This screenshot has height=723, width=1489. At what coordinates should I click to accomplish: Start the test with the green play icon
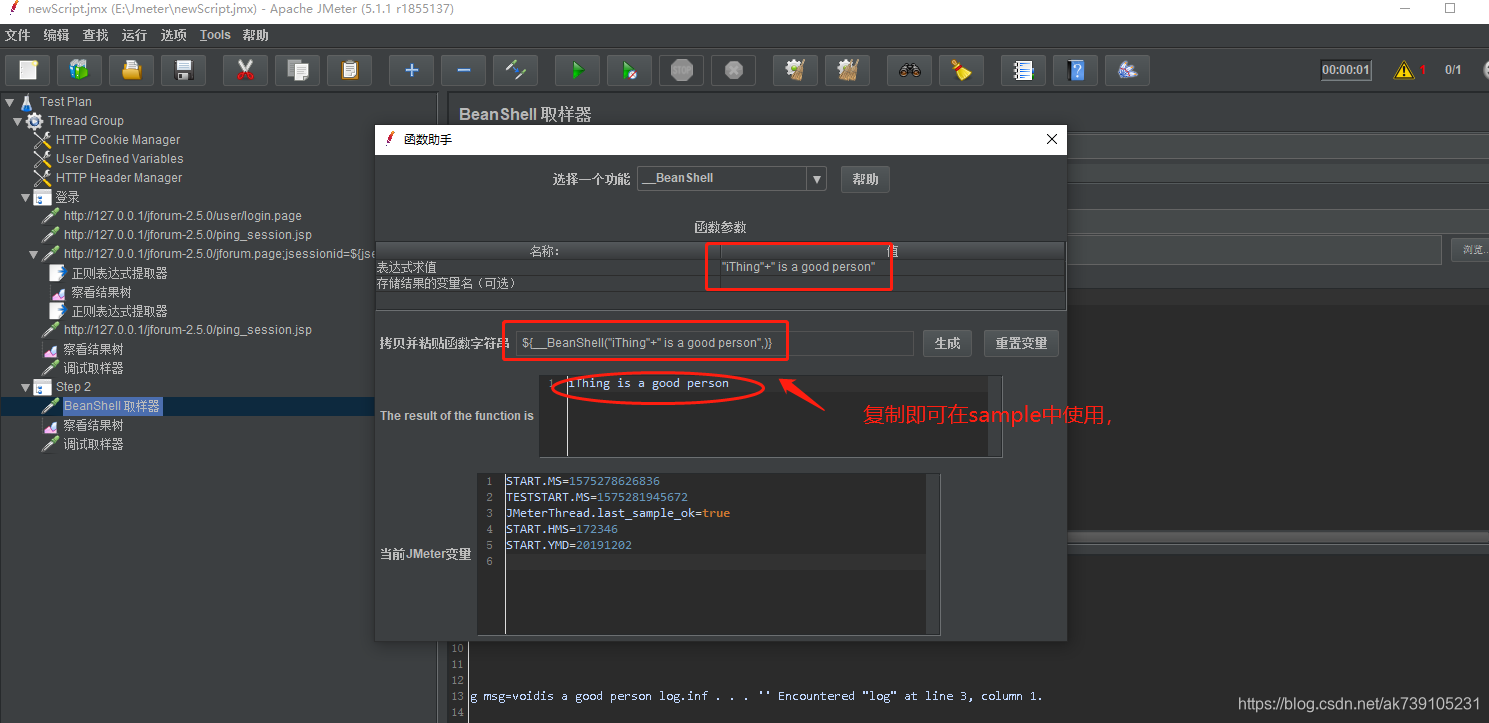[577, 70]
